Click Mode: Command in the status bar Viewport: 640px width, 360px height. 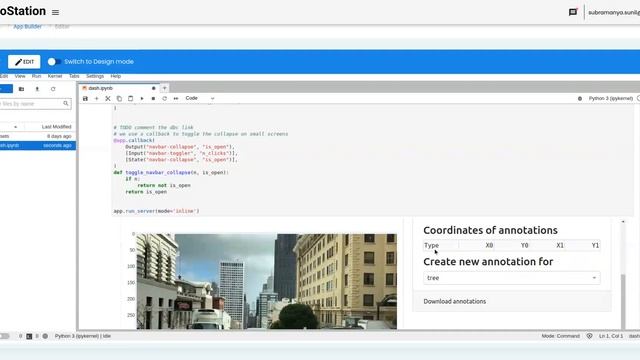coord(560,336)
